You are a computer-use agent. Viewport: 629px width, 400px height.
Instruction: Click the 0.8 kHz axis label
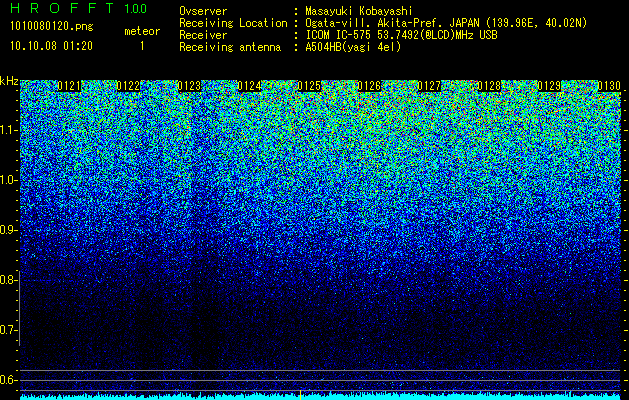(8, 280)
